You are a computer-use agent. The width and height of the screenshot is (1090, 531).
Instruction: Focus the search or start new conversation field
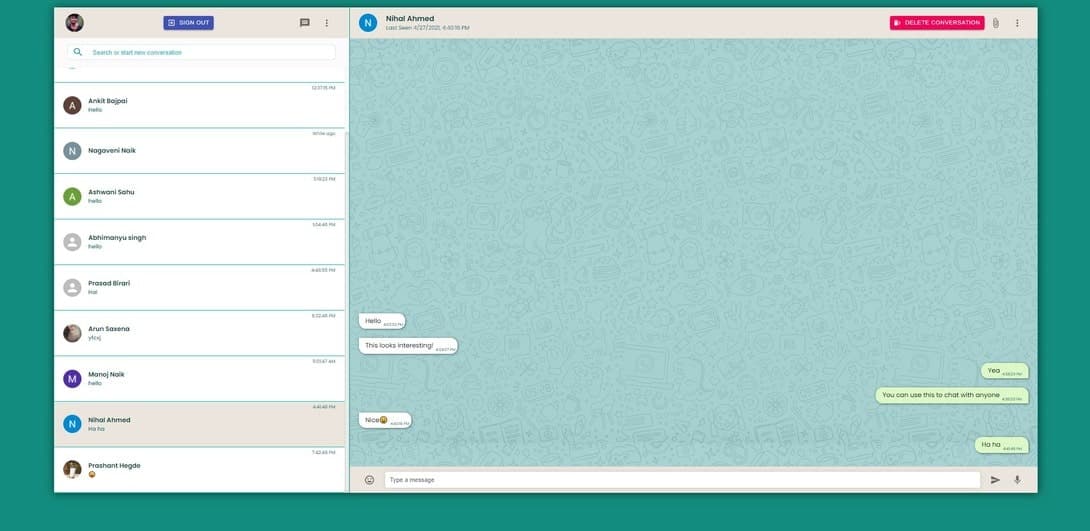(210, 52)
